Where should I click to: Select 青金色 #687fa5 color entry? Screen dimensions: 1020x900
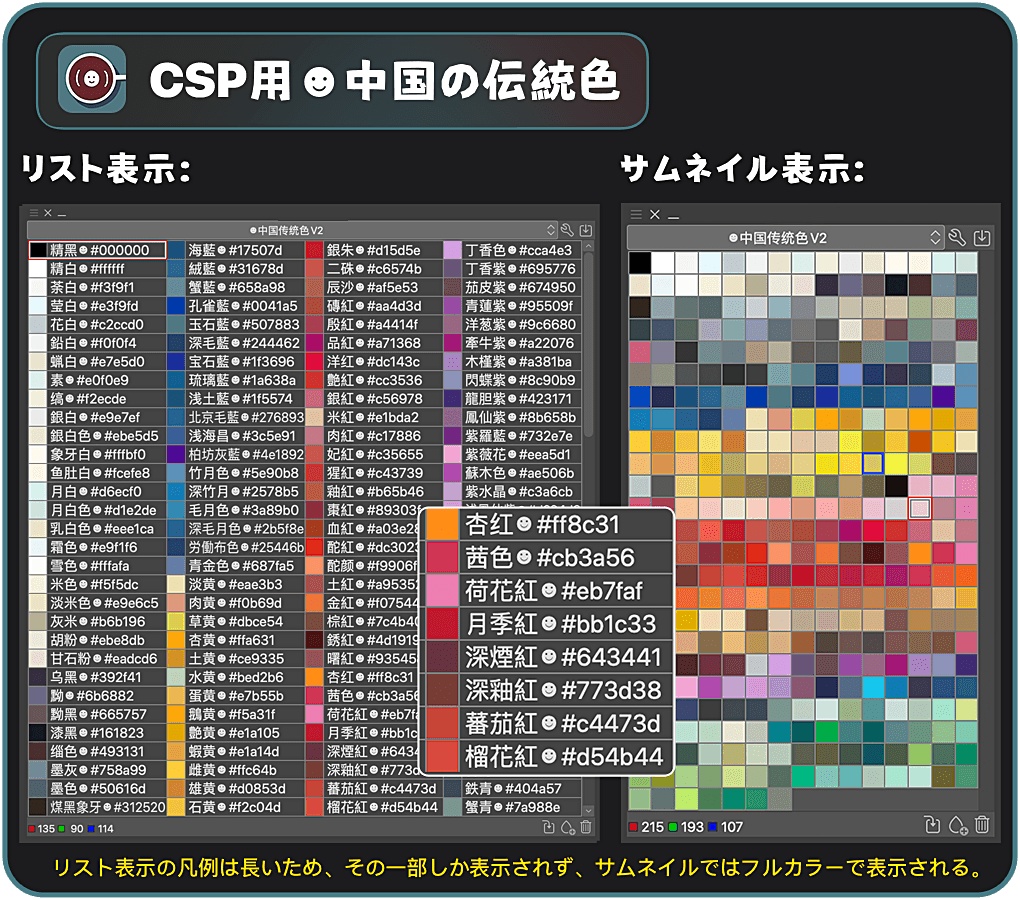tap(235, 566)
